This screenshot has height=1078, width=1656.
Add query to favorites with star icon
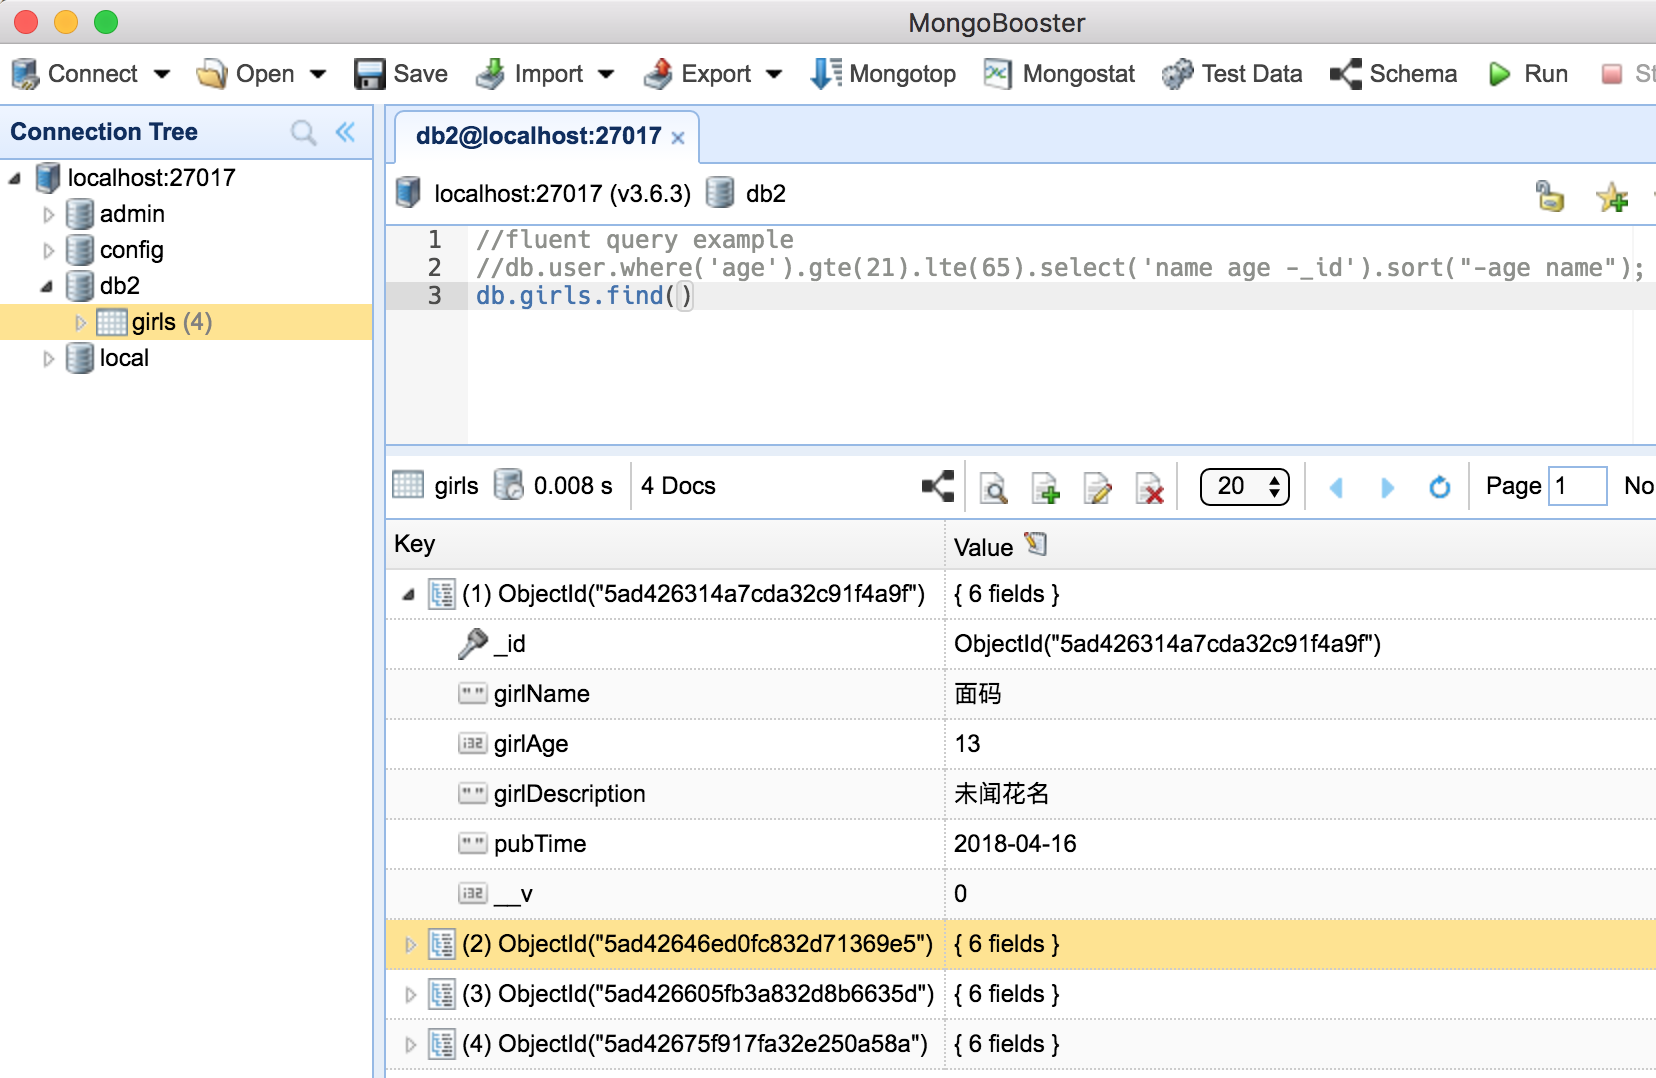tap(1612, 197)
